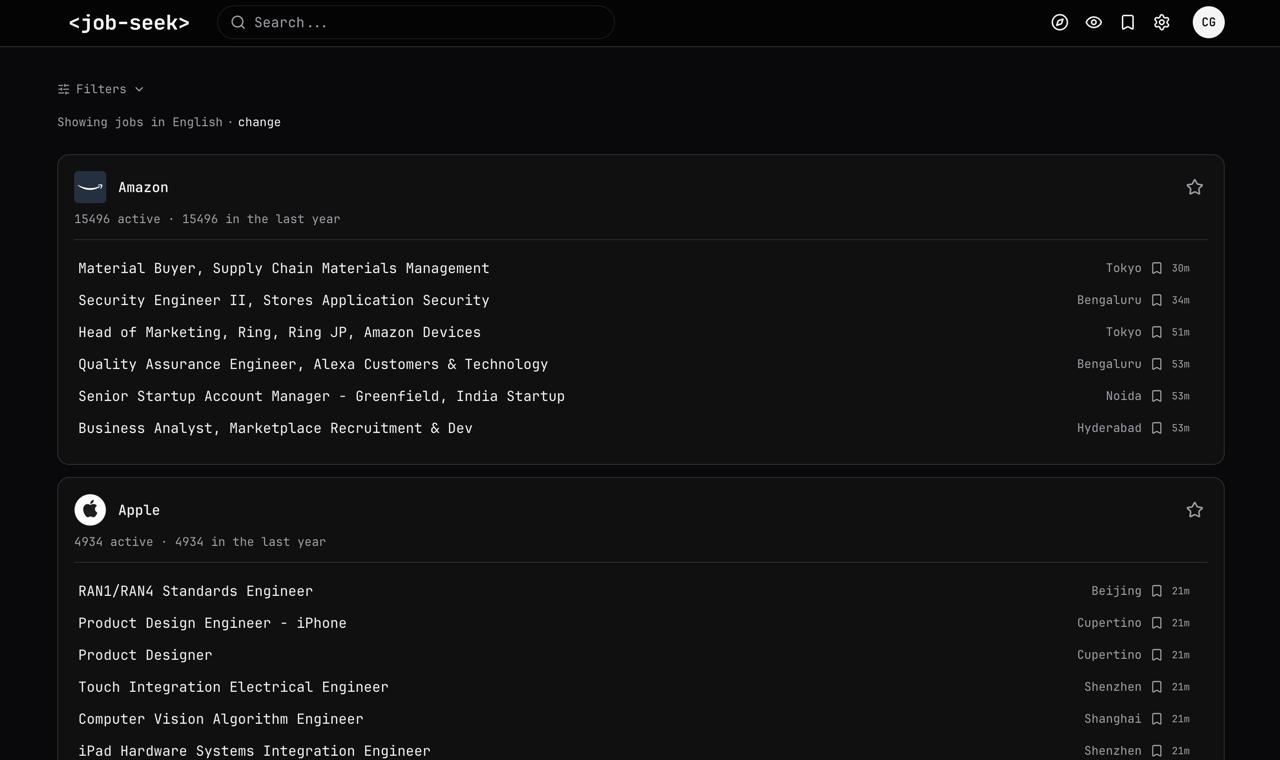Viewport: 1280px width, 760px height.
Task: Open Computer Vision Algorithm Engineer listing
Action: [x=221, y=719]
